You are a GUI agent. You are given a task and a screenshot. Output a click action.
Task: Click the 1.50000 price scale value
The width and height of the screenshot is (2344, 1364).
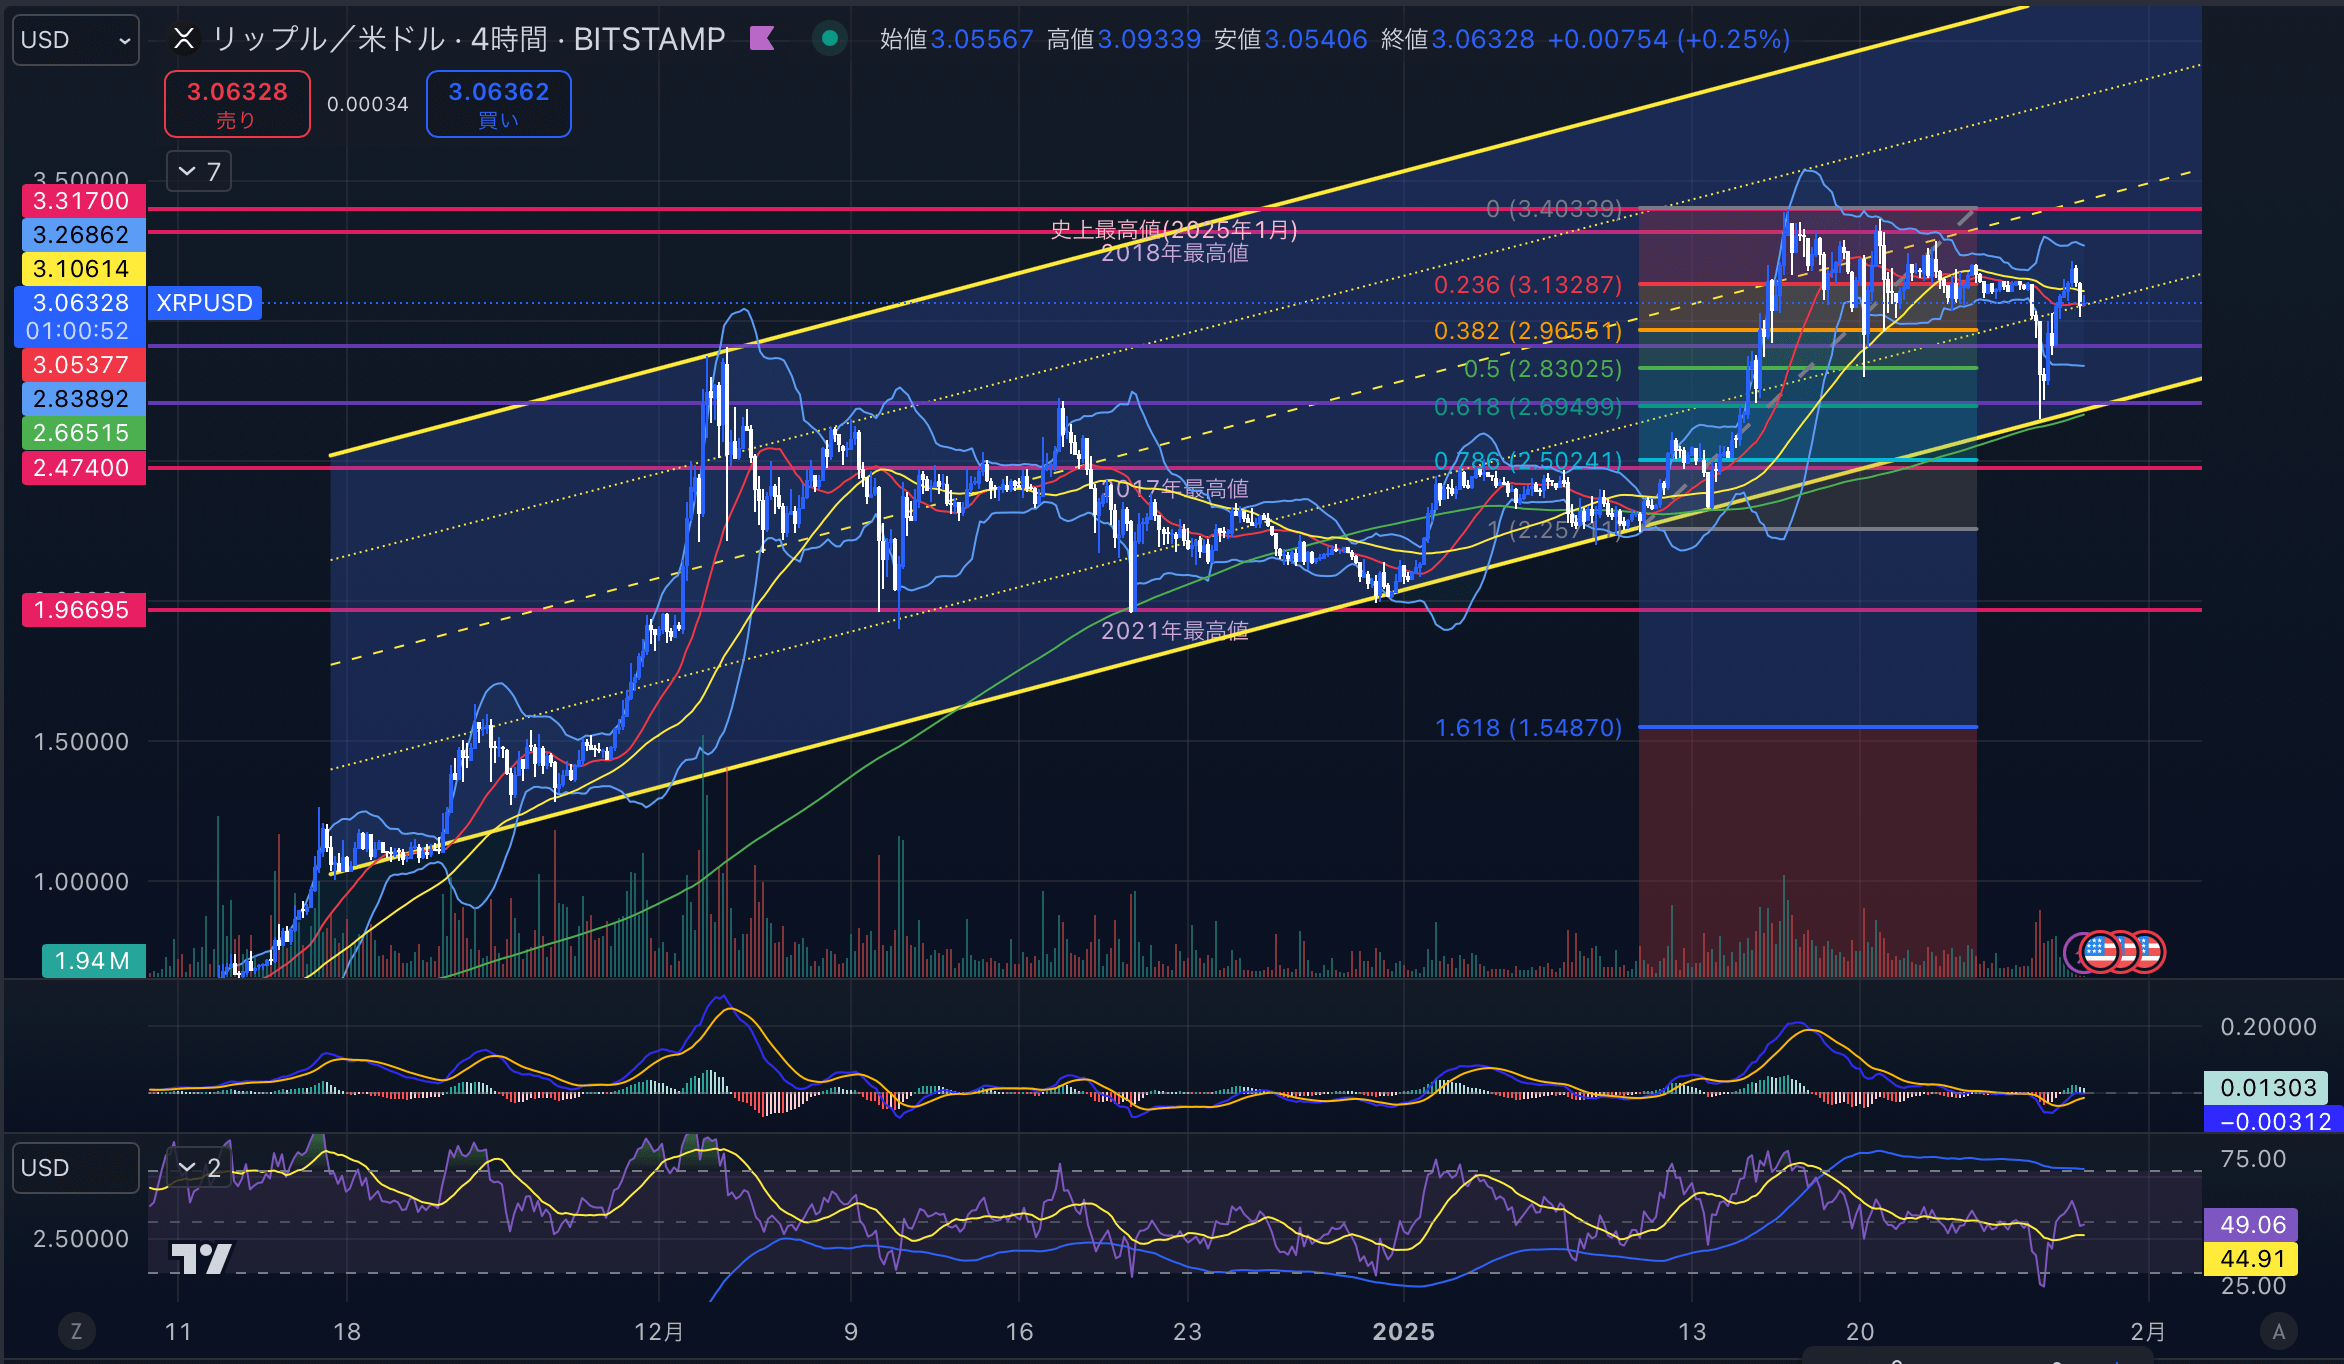click(x=81, y=742)
